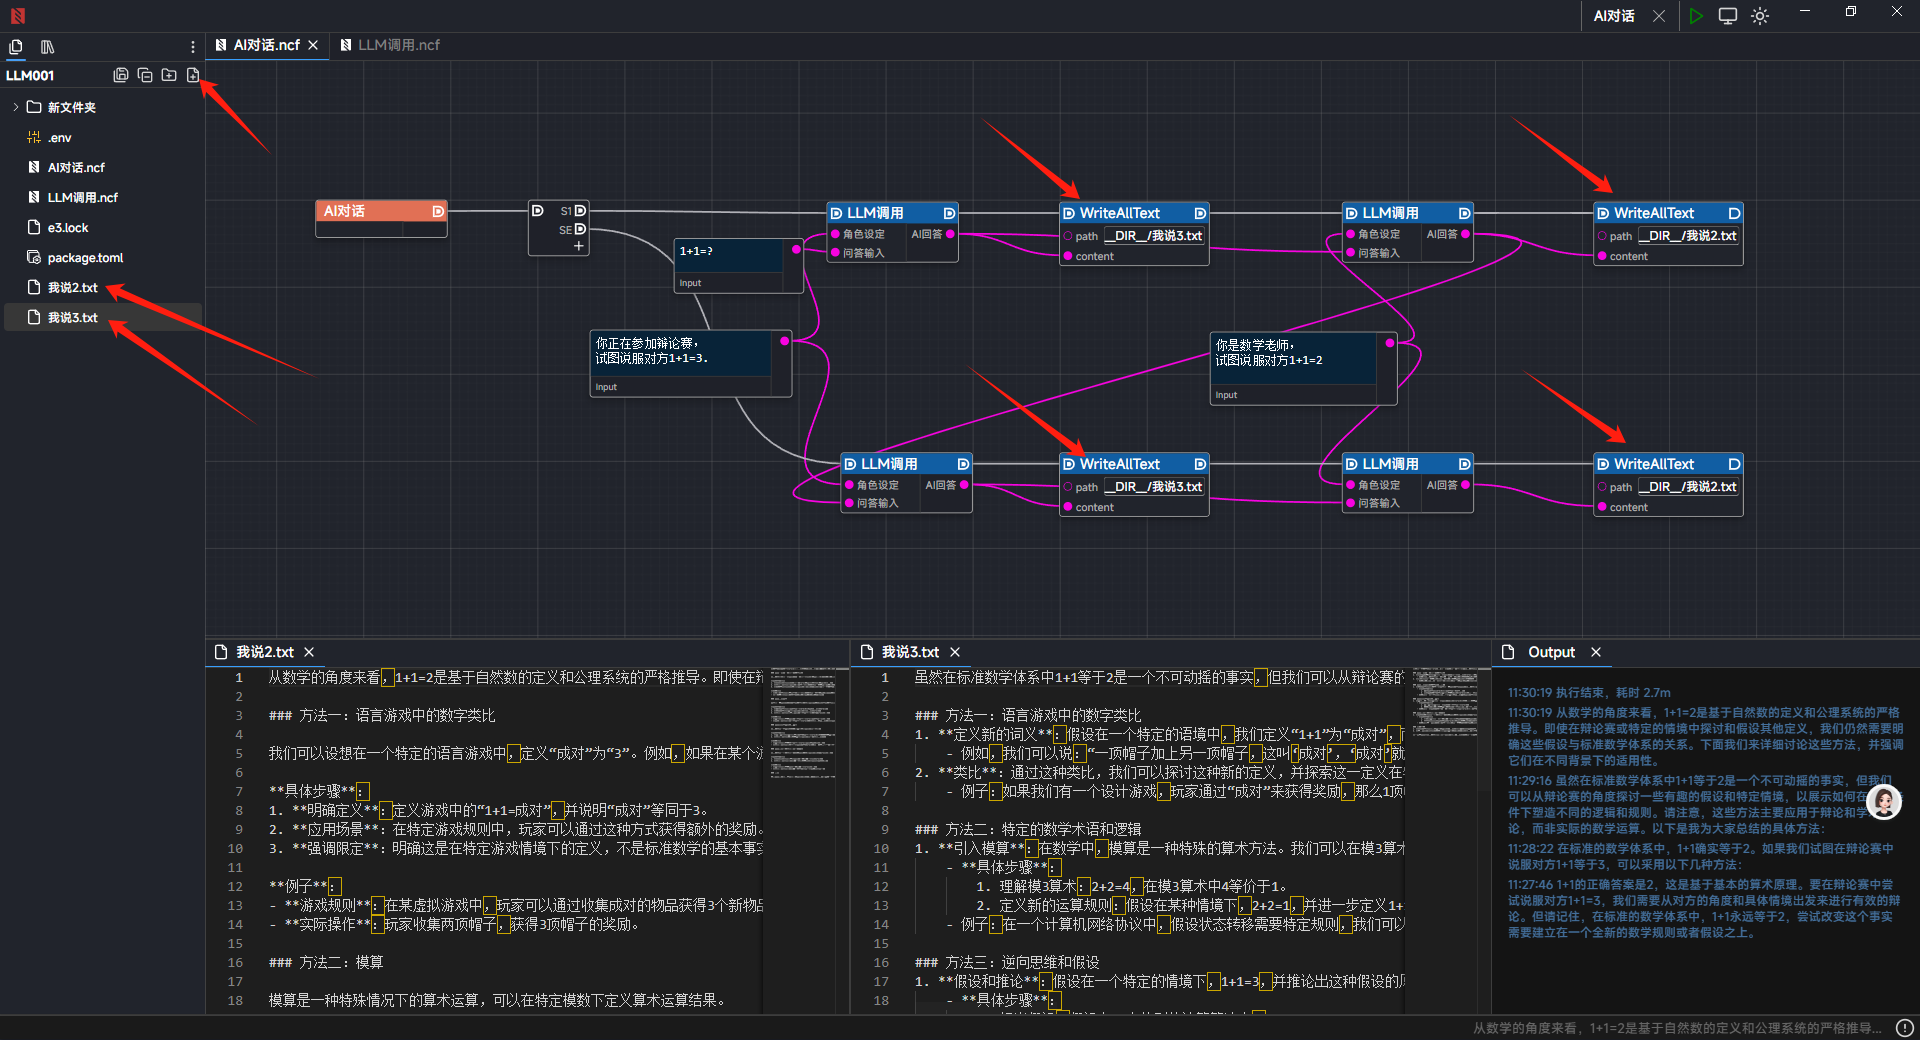This screenshot has width=1920, height=1040.
Task: Expand the 新文件夹 folder in file tree
Action: [16, 107]
